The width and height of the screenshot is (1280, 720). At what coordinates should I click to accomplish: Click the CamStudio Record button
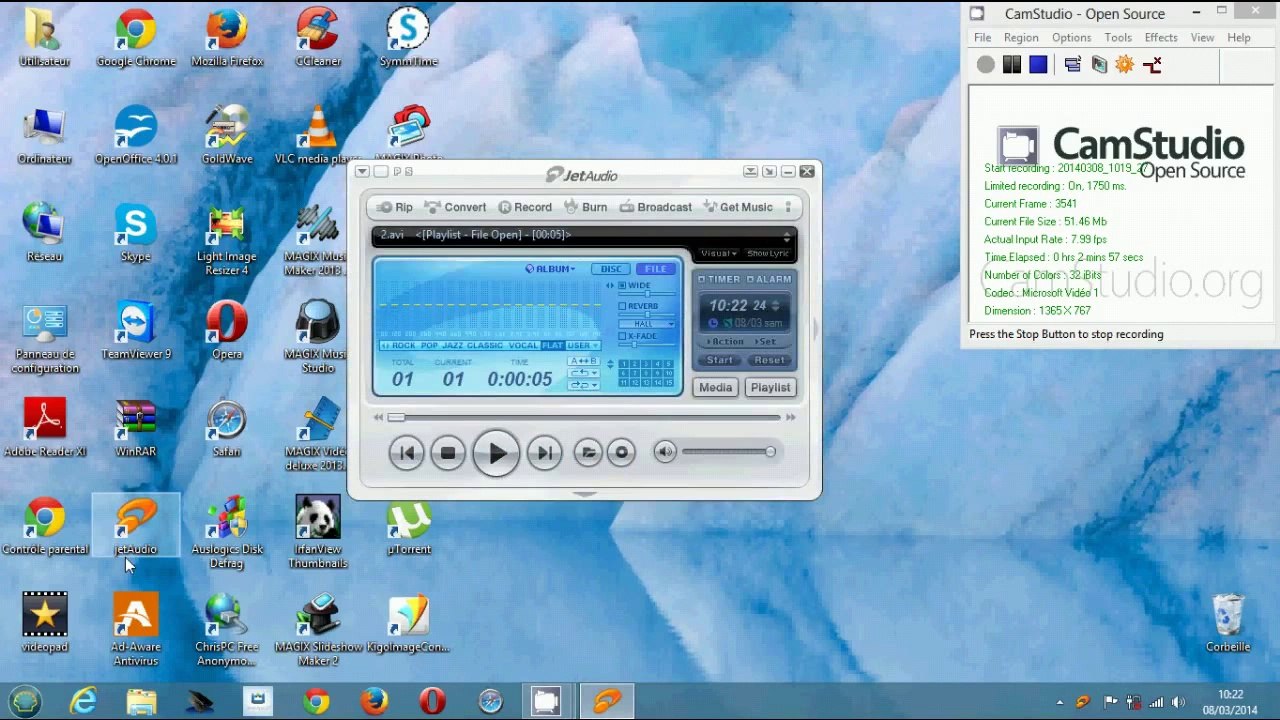(x=986, y=65)
